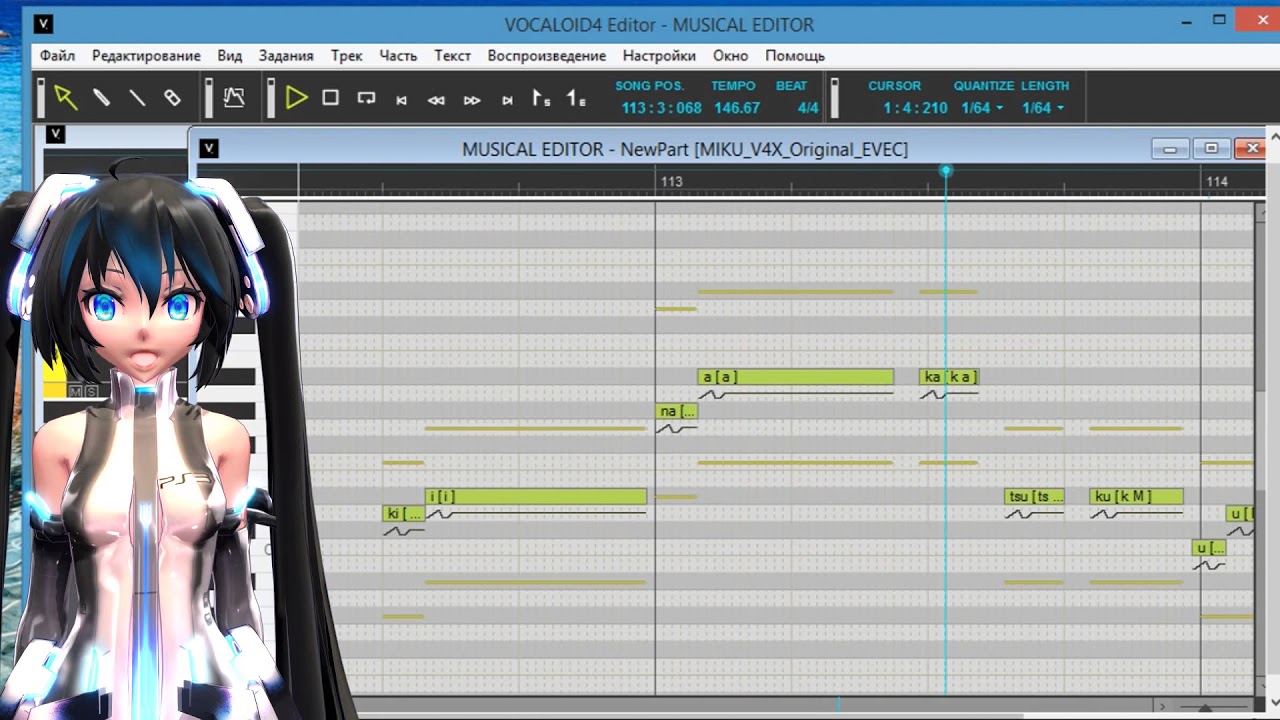Click the VOCALOID4 Editor application icon in title bar
1280x720 pixels.
[43, 24]
